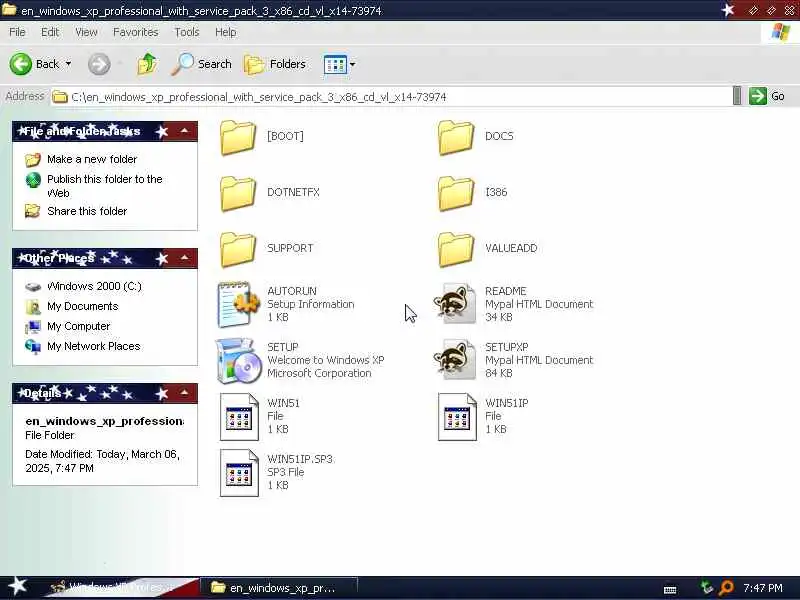800x600 pixels.
Task: Click the My Documents sidebar icon
Action: click(33, 307)
